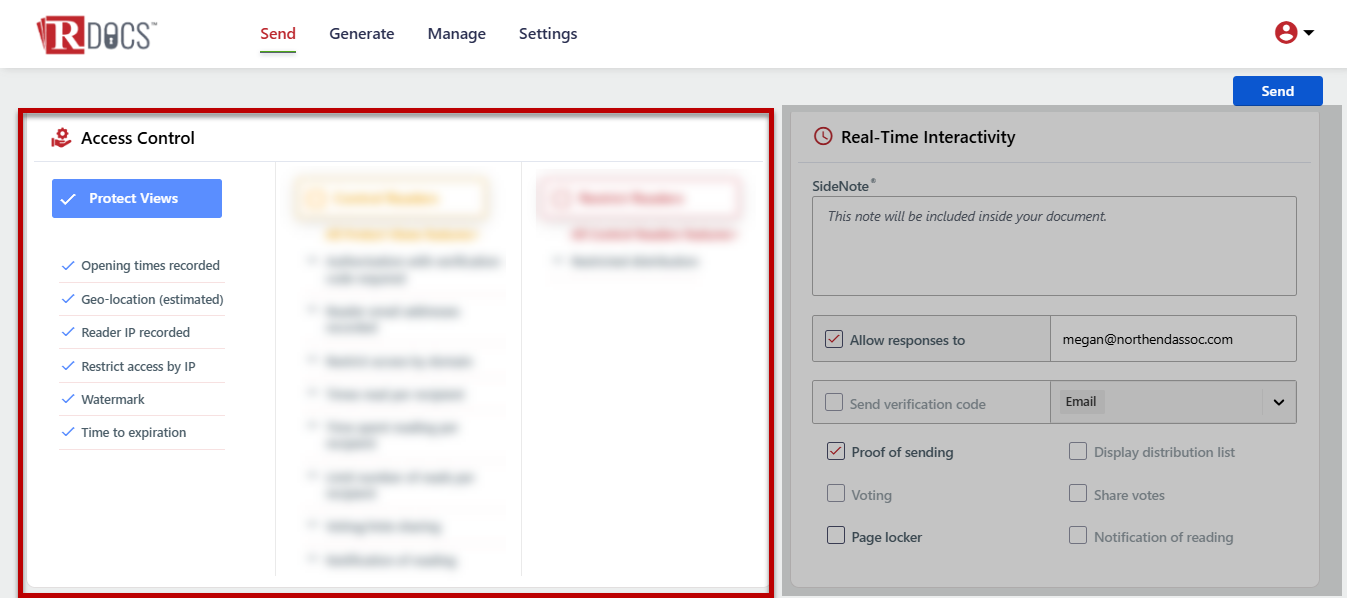Enable the Page locker checkbox
This screenshot has height=598, width=1347.
(x=836, y=536)
